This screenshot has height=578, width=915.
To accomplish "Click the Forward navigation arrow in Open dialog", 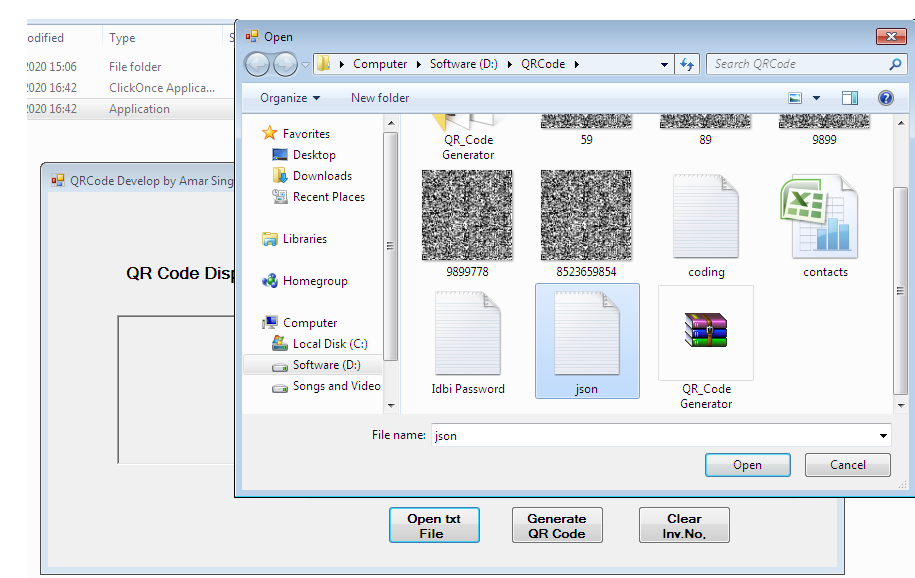I will click(285, 64).
